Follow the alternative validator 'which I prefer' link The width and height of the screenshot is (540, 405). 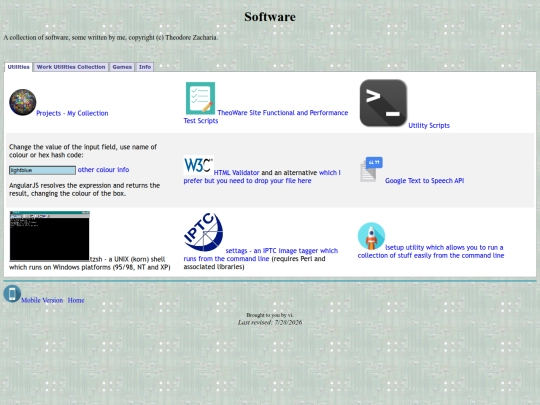(x=262, y=177)
